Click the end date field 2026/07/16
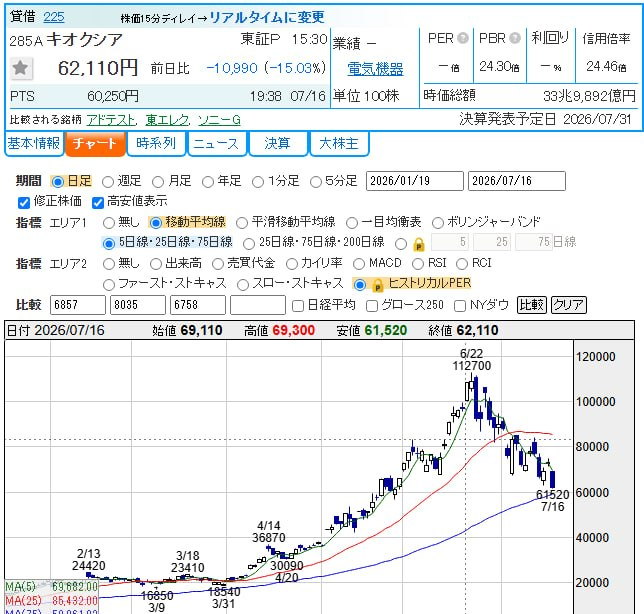Image resolution: width=644 pixels, height=614 pixels. [x=517, y=181]
